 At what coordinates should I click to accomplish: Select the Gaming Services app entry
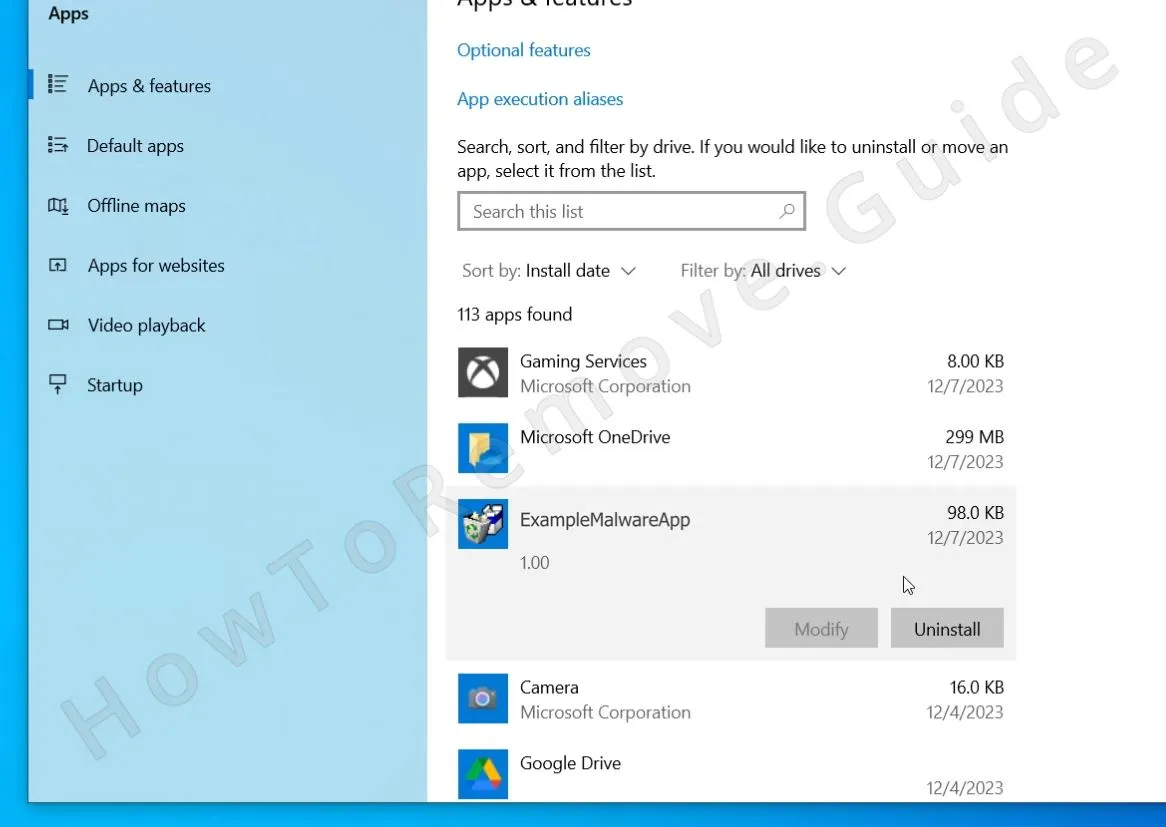(x=731, y=373)
